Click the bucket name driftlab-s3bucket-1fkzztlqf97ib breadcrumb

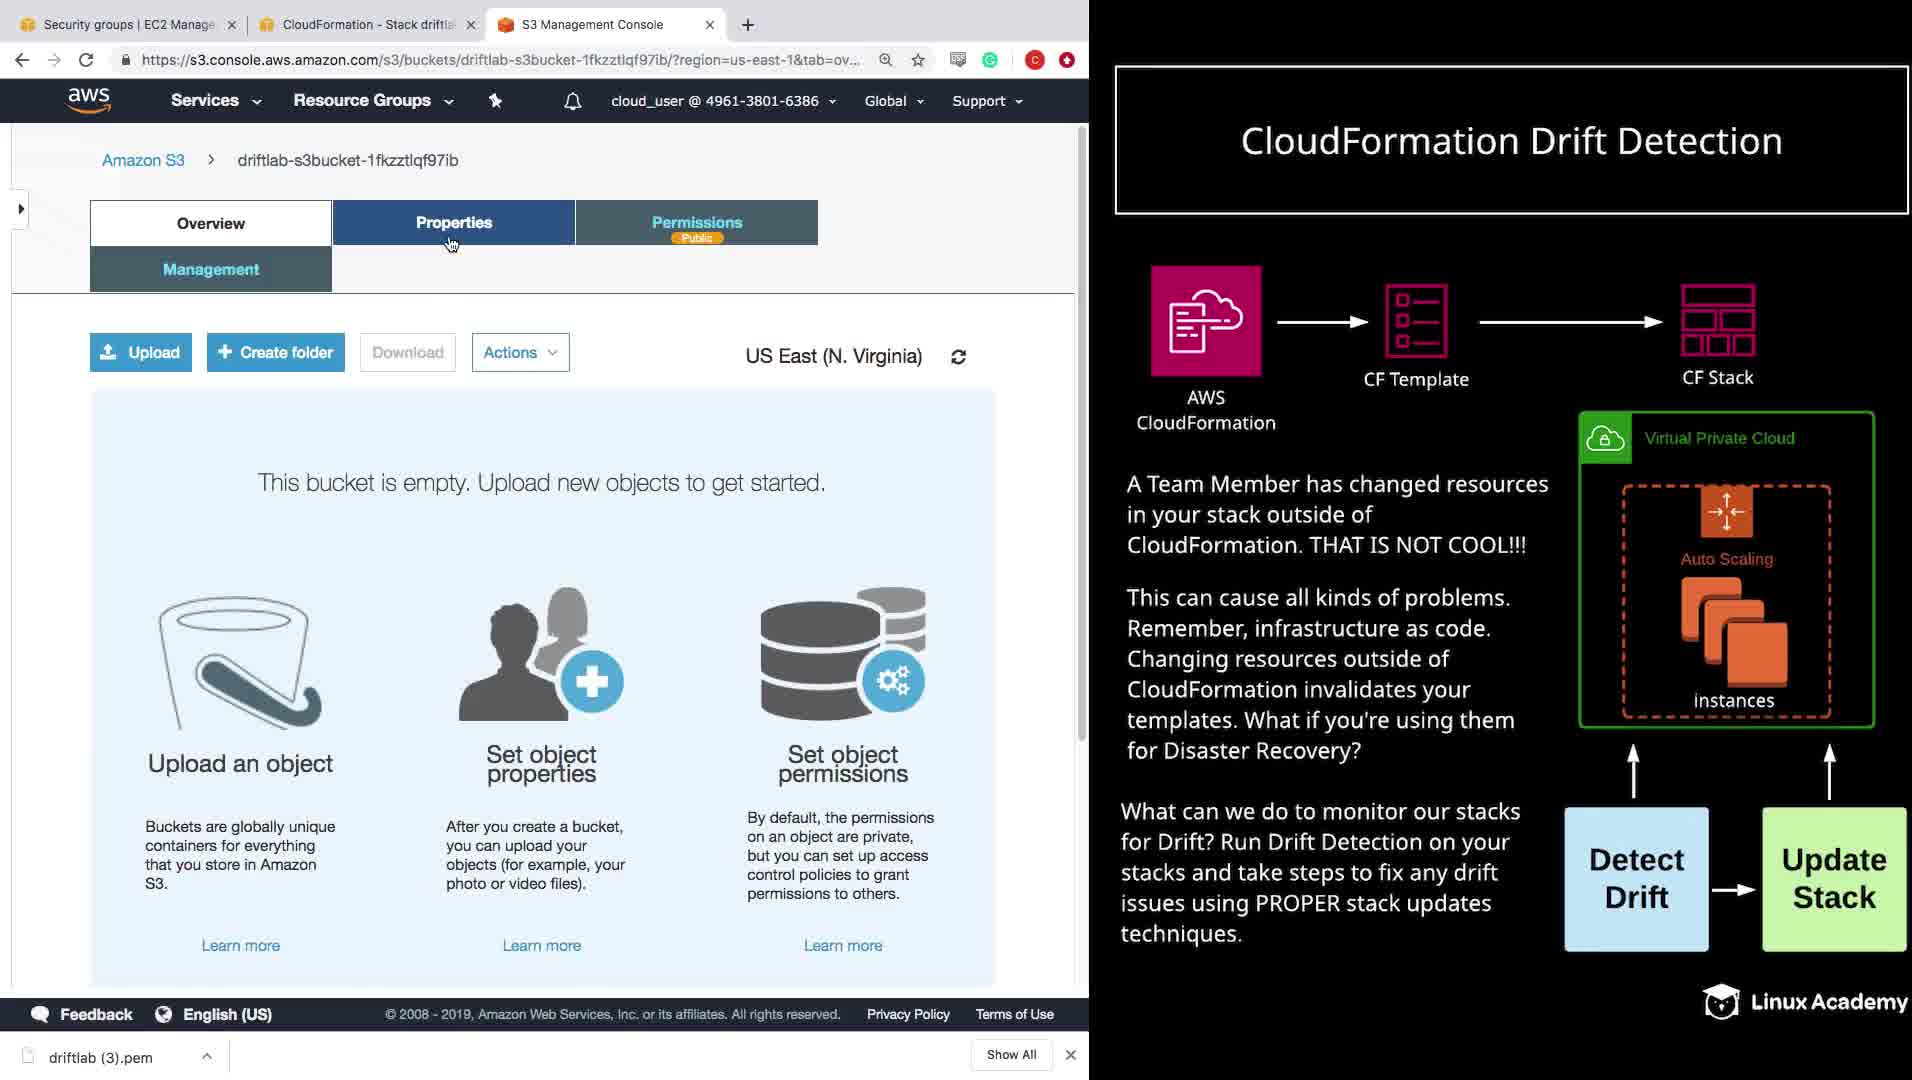tap(348, 160)
